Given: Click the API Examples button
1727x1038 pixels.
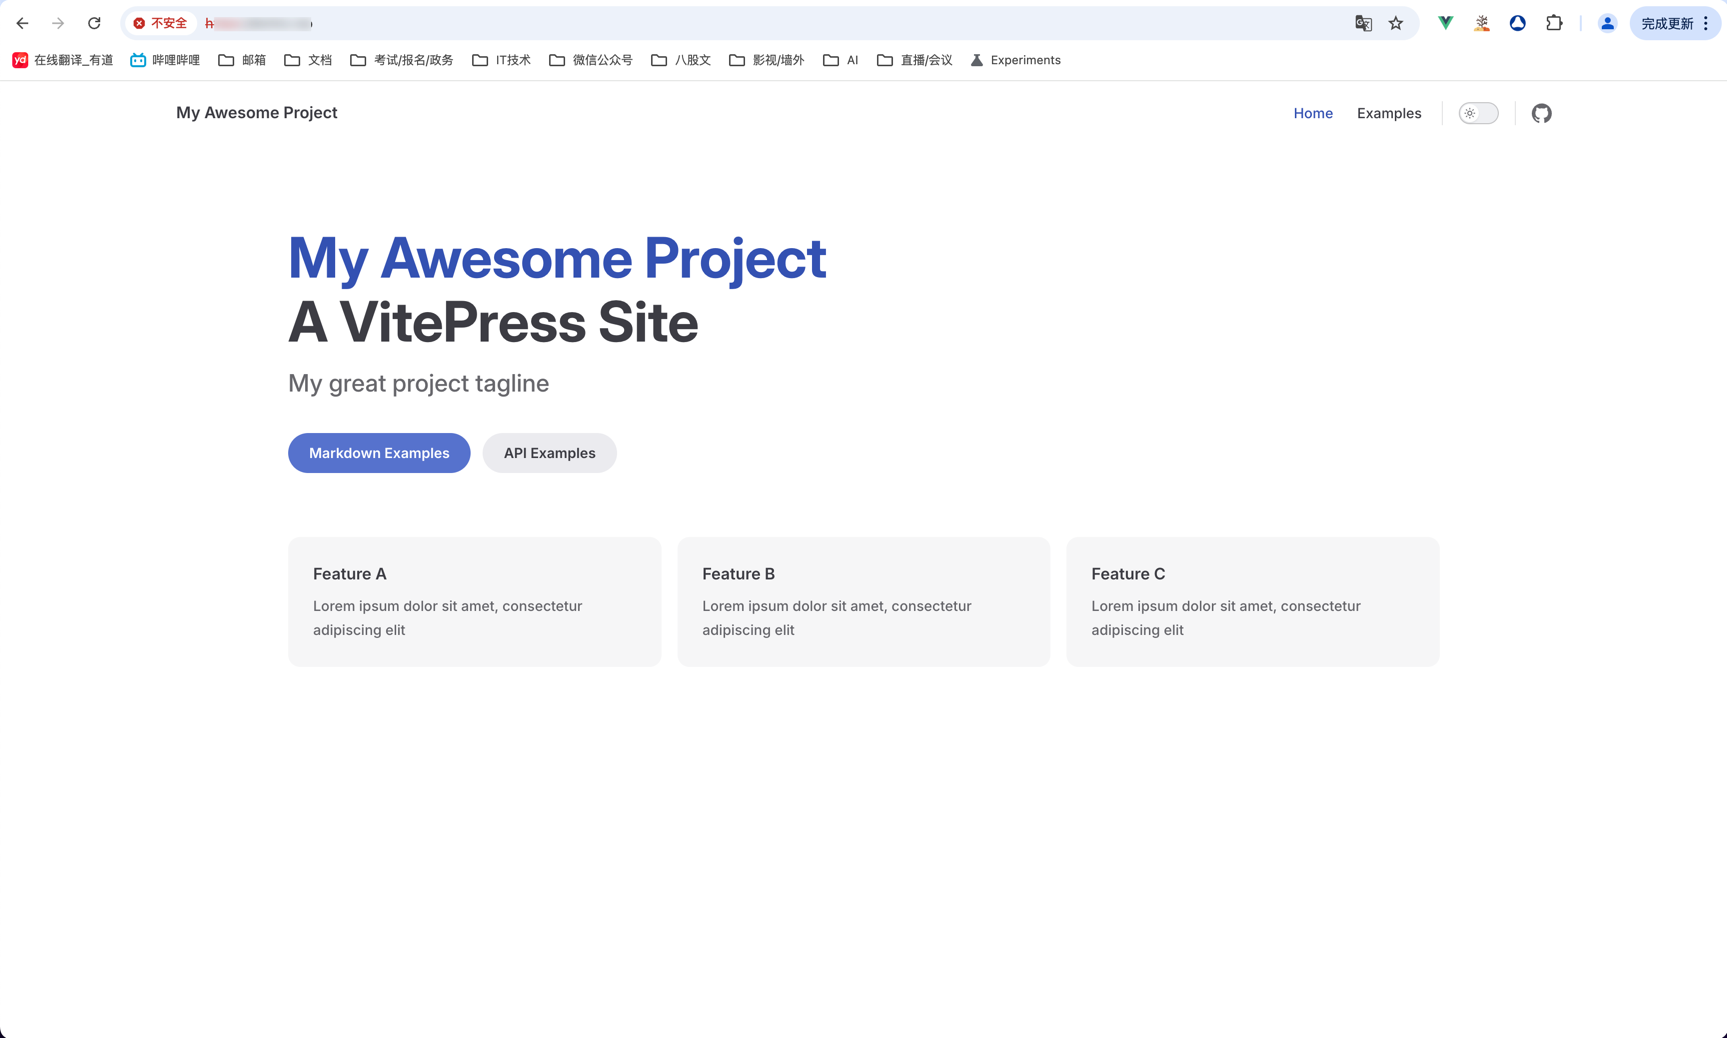Looking at the screenshot, I should coord(549,453).
